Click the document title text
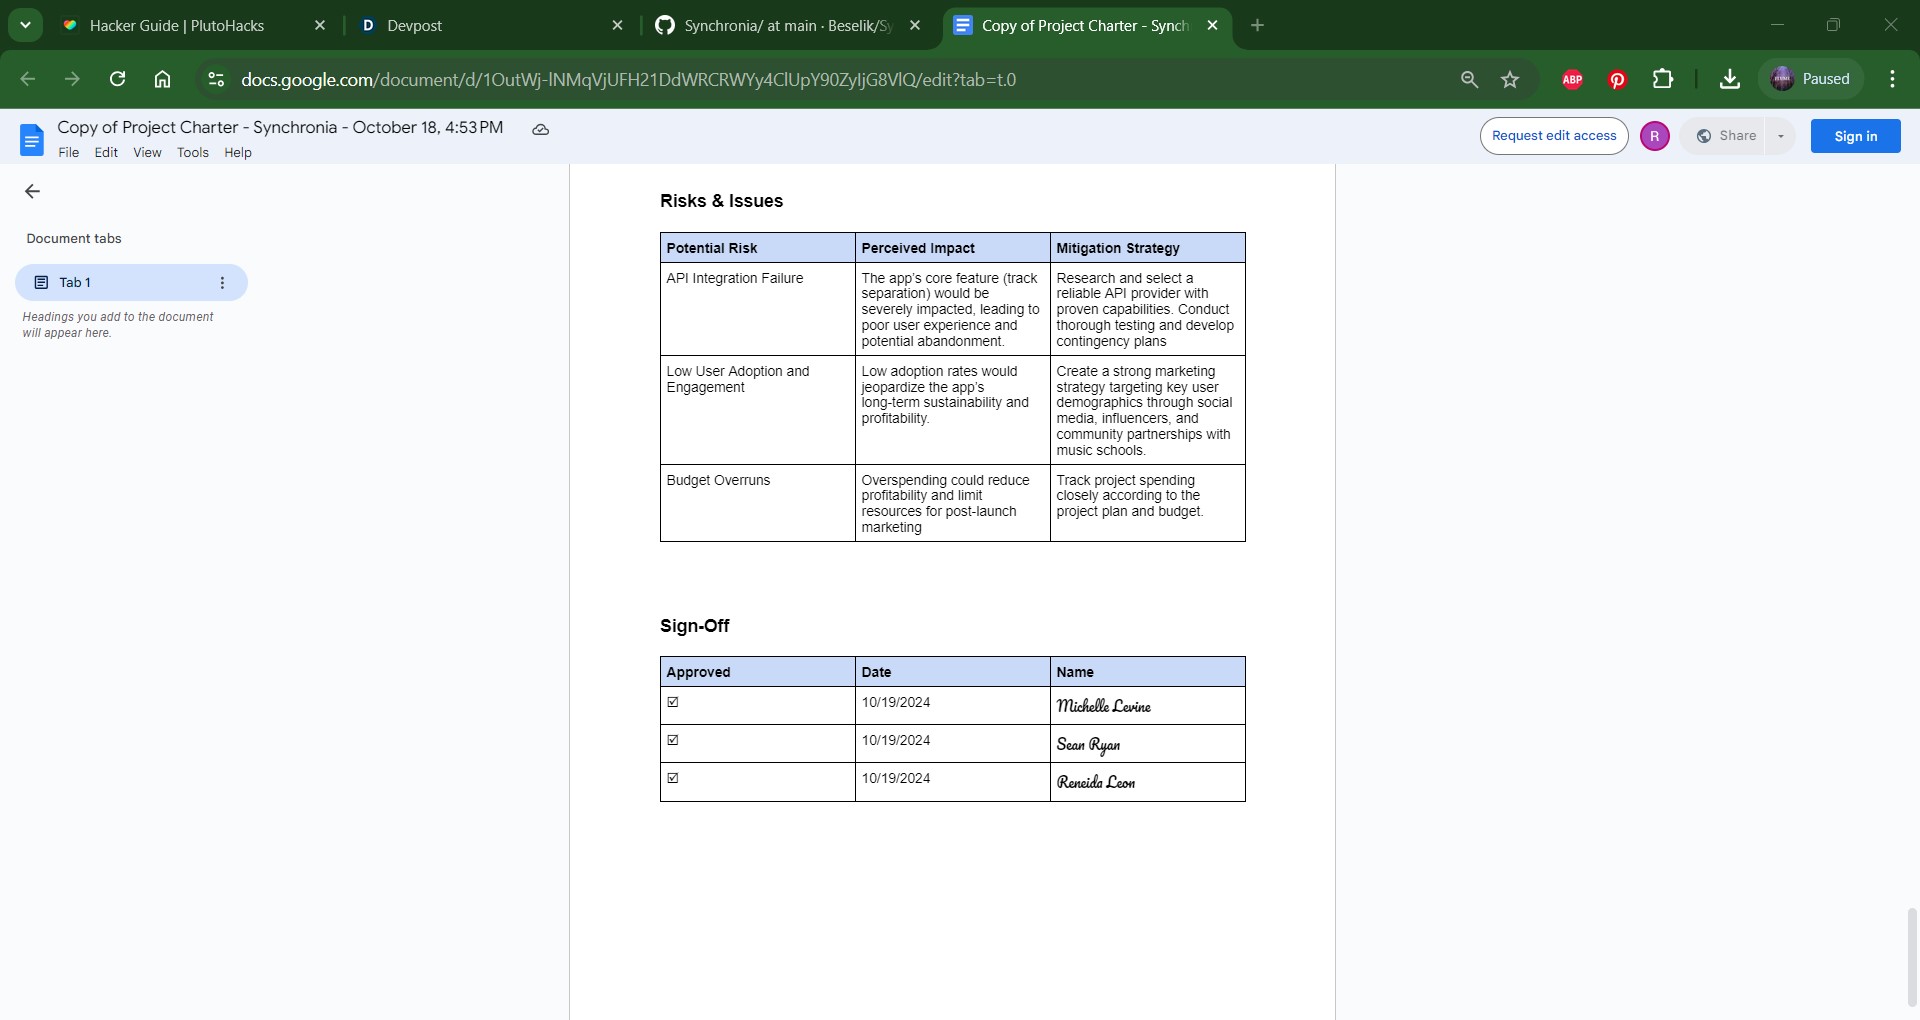1920x1020 pixels. click(280, 127)
